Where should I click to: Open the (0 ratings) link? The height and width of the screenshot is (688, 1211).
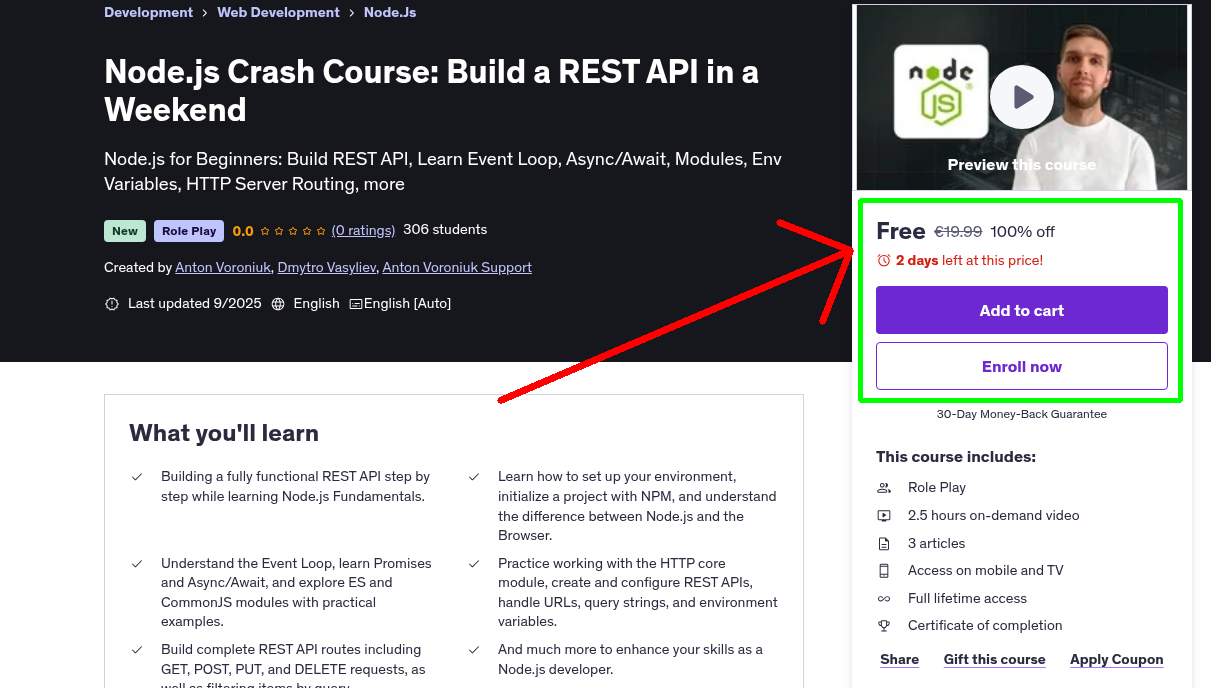pos(363,230)
